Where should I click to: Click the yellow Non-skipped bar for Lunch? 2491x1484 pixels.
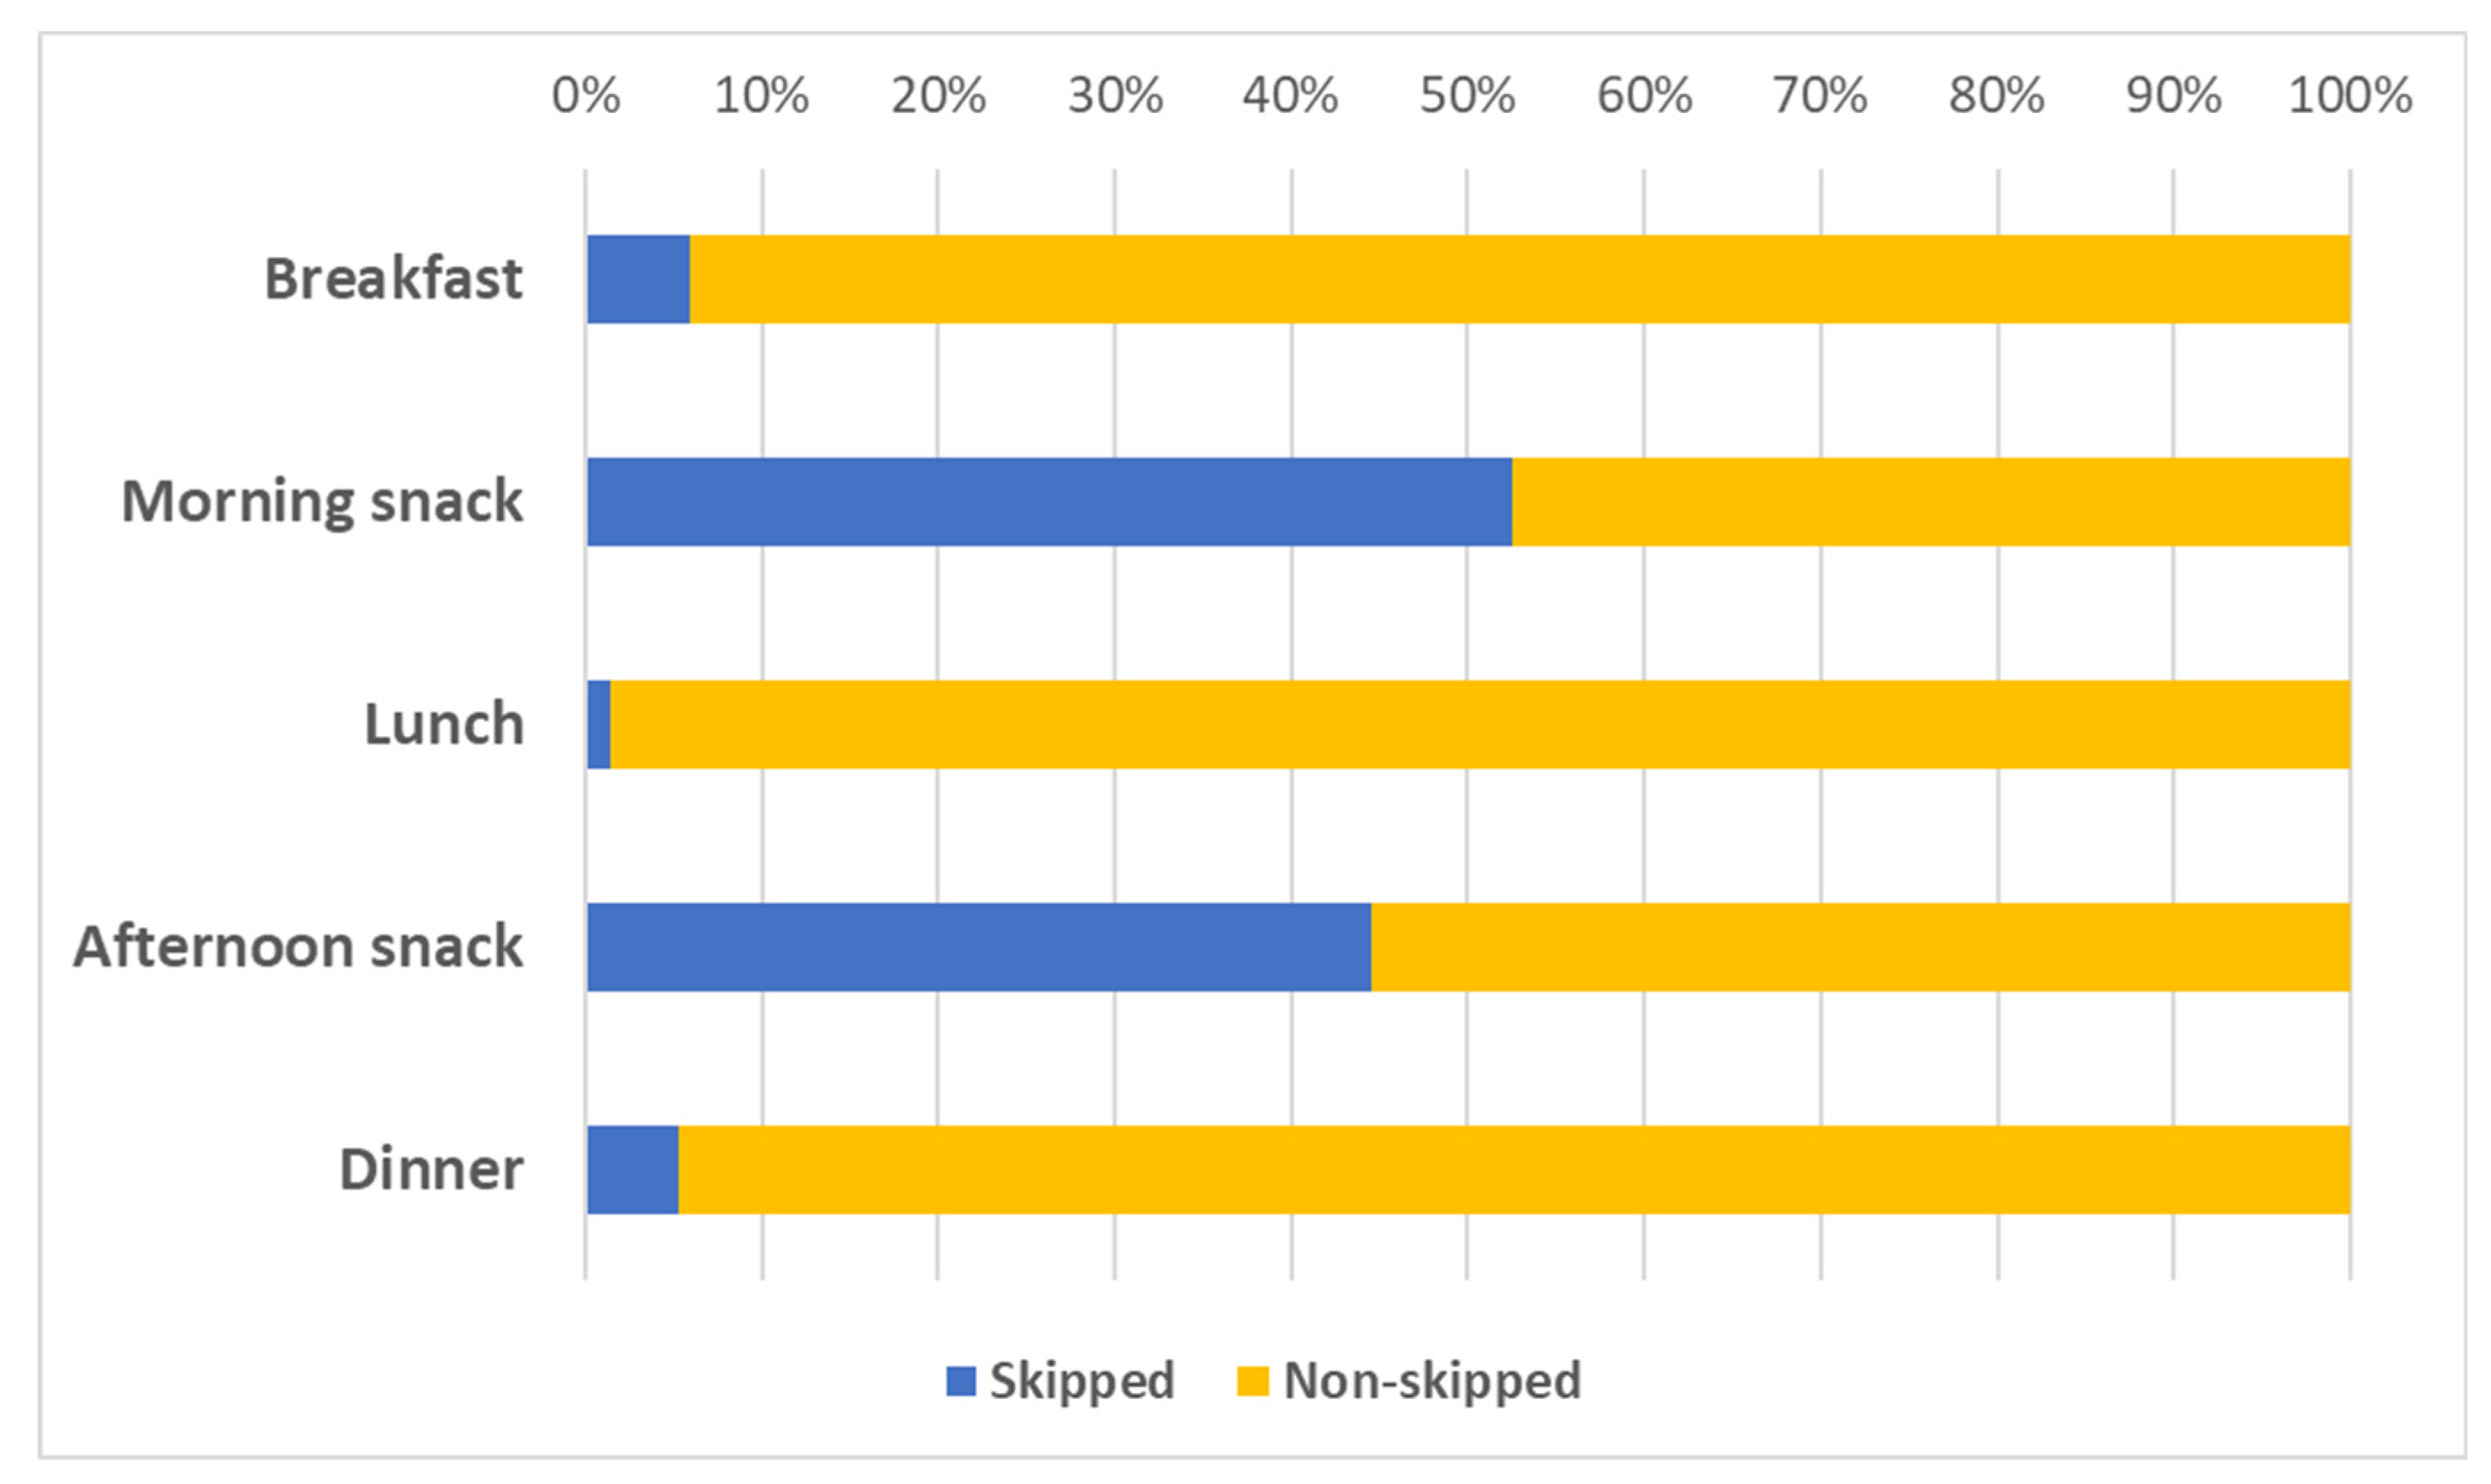coord(1480,725)
